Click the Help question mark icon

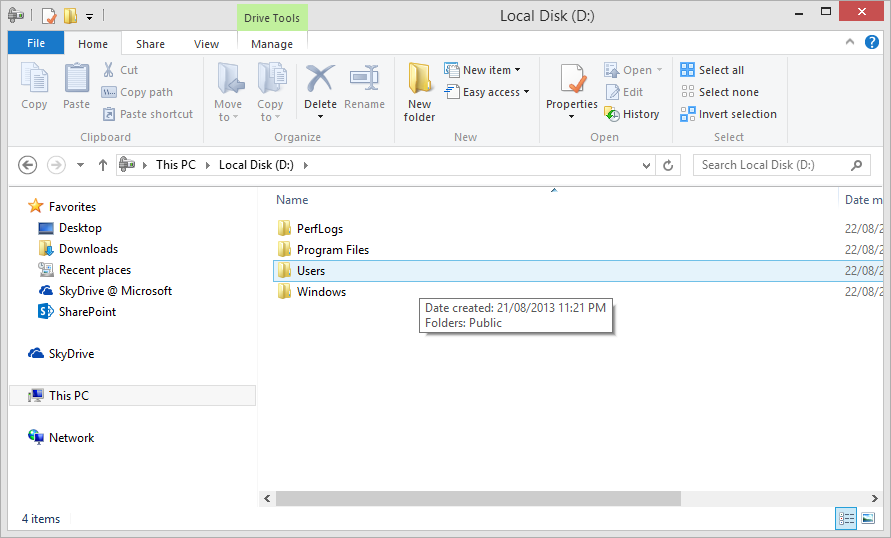click(871, 43)
